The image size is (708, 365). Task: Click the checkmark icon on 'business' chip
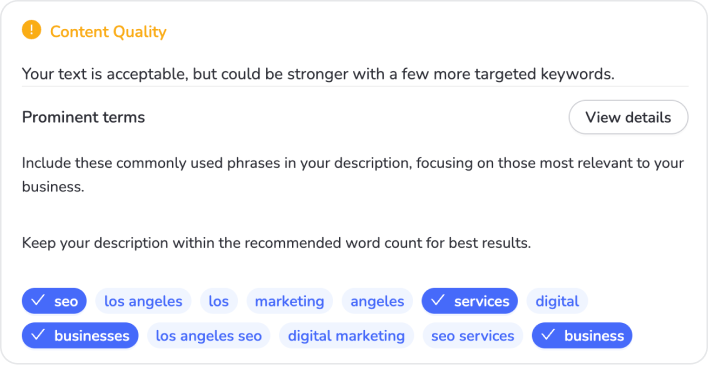point(548,335)
